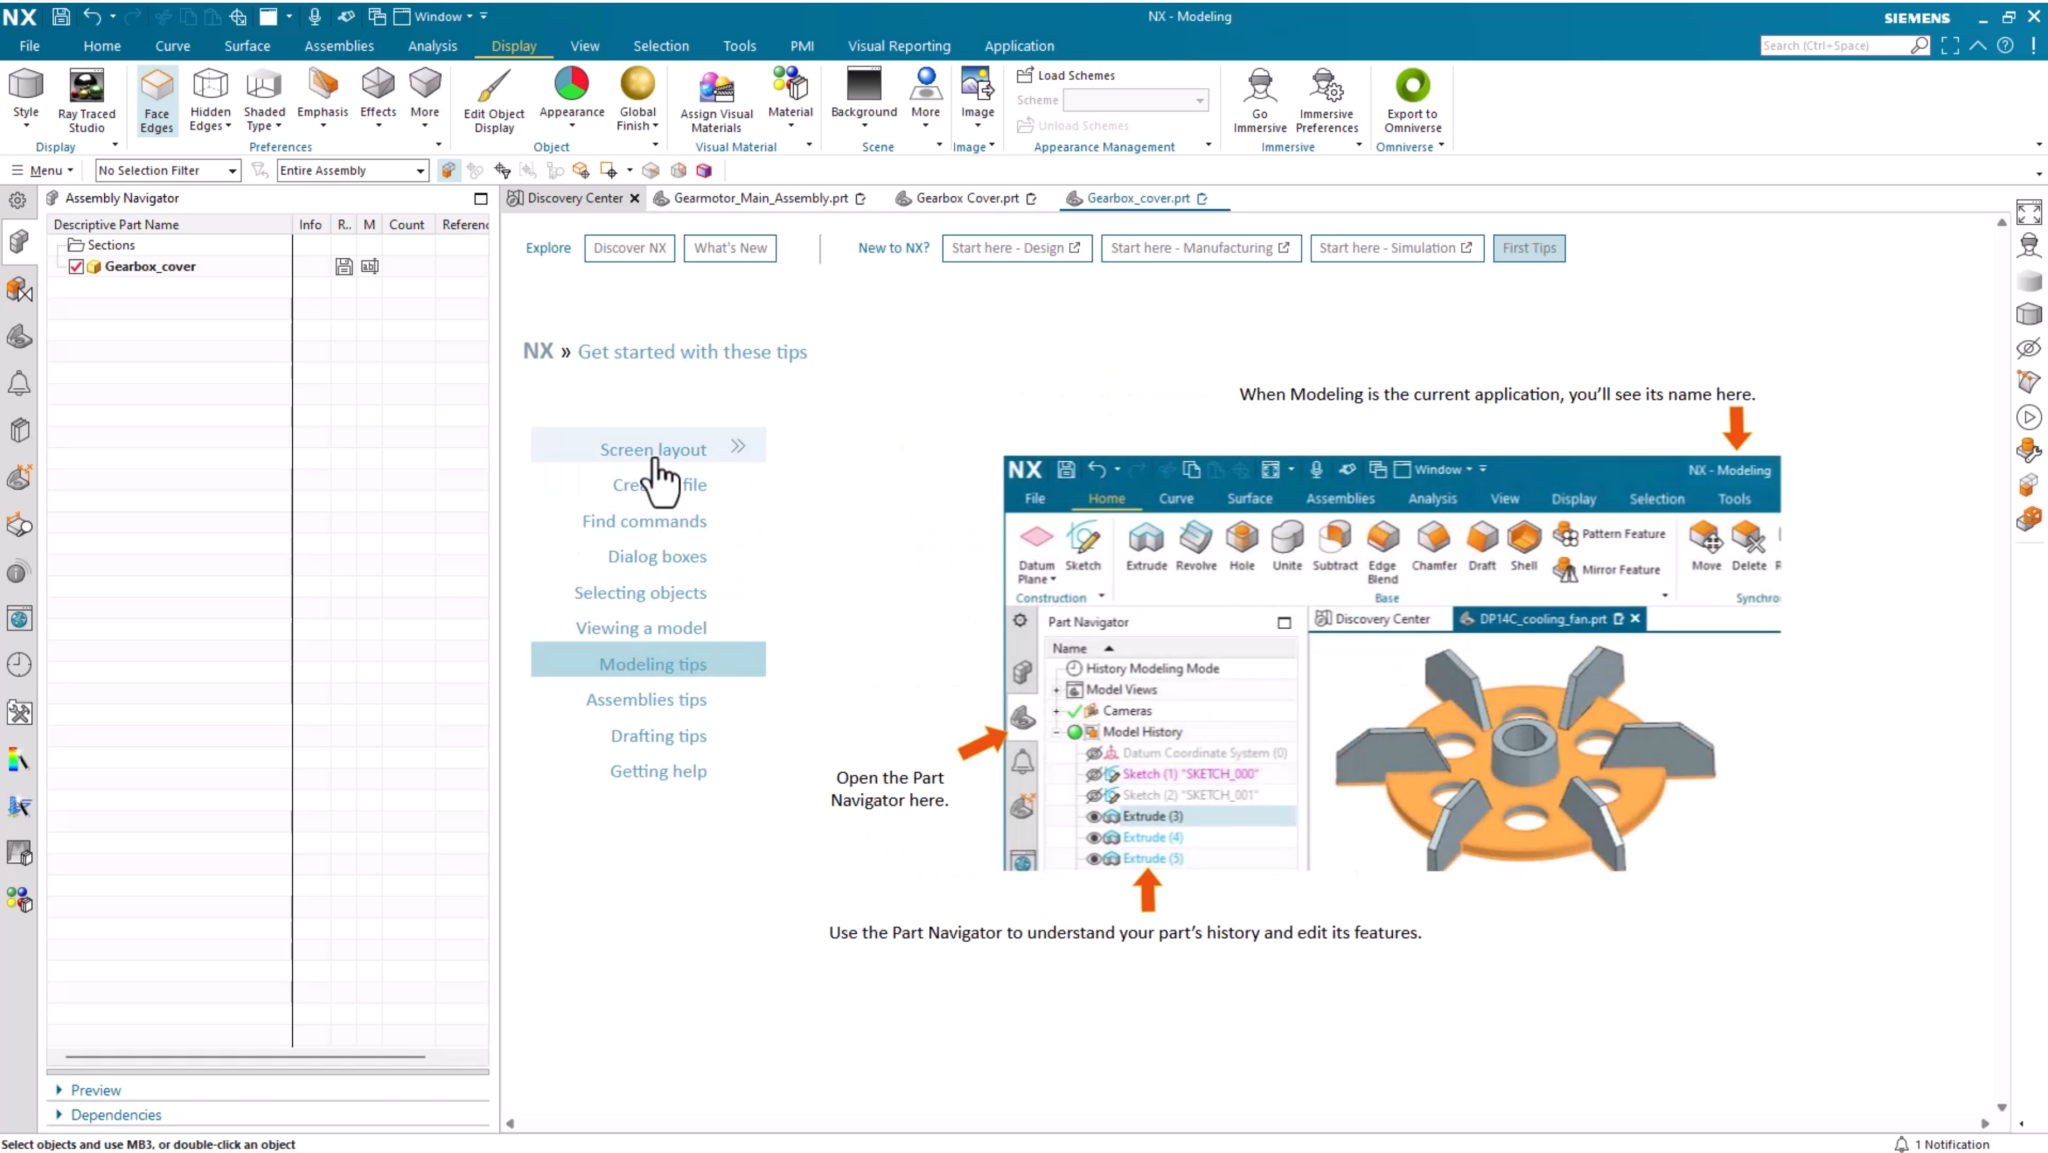Open Ray Traced Studio
The height and width of the screenshot is (1153, 2048).
click(x=86, y=99)
